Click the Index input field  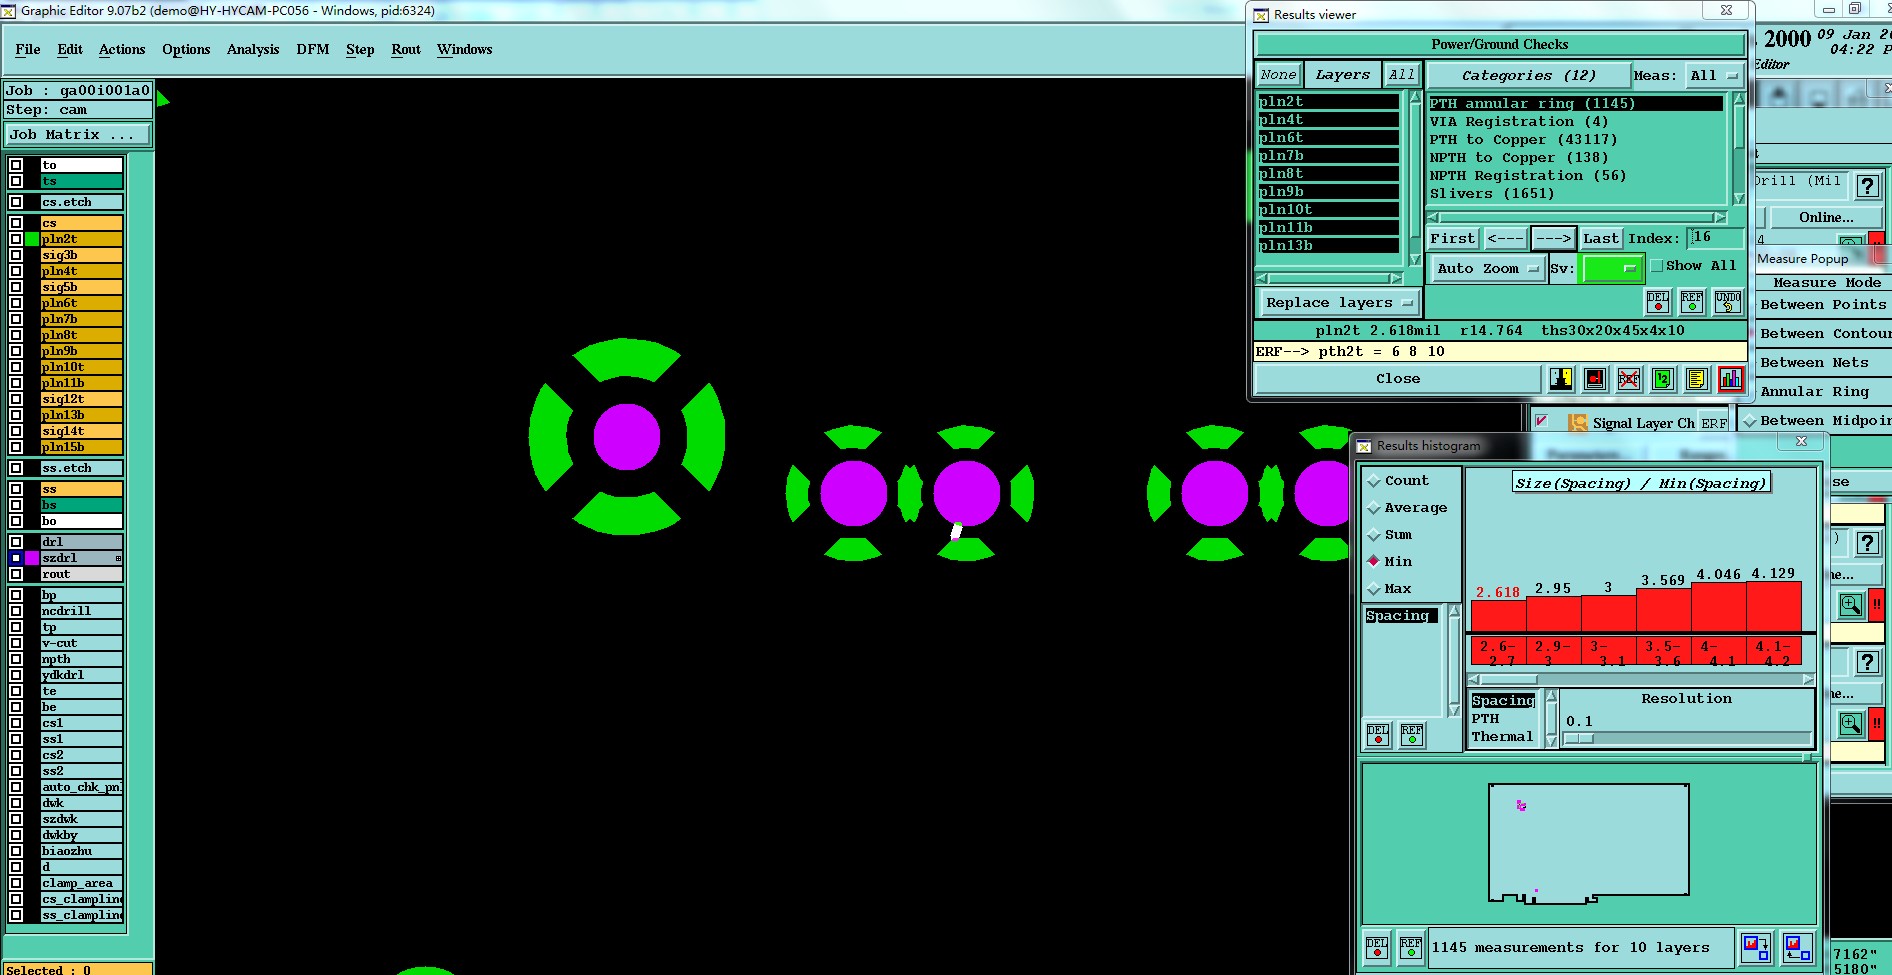[1715, 238]
